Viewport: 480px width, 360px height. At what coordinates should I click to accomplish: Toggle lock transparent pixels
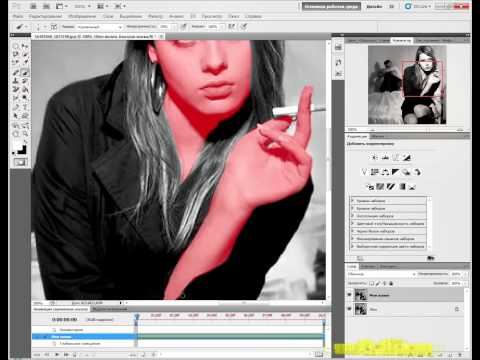pyautogui.click(x=372, y=283)
